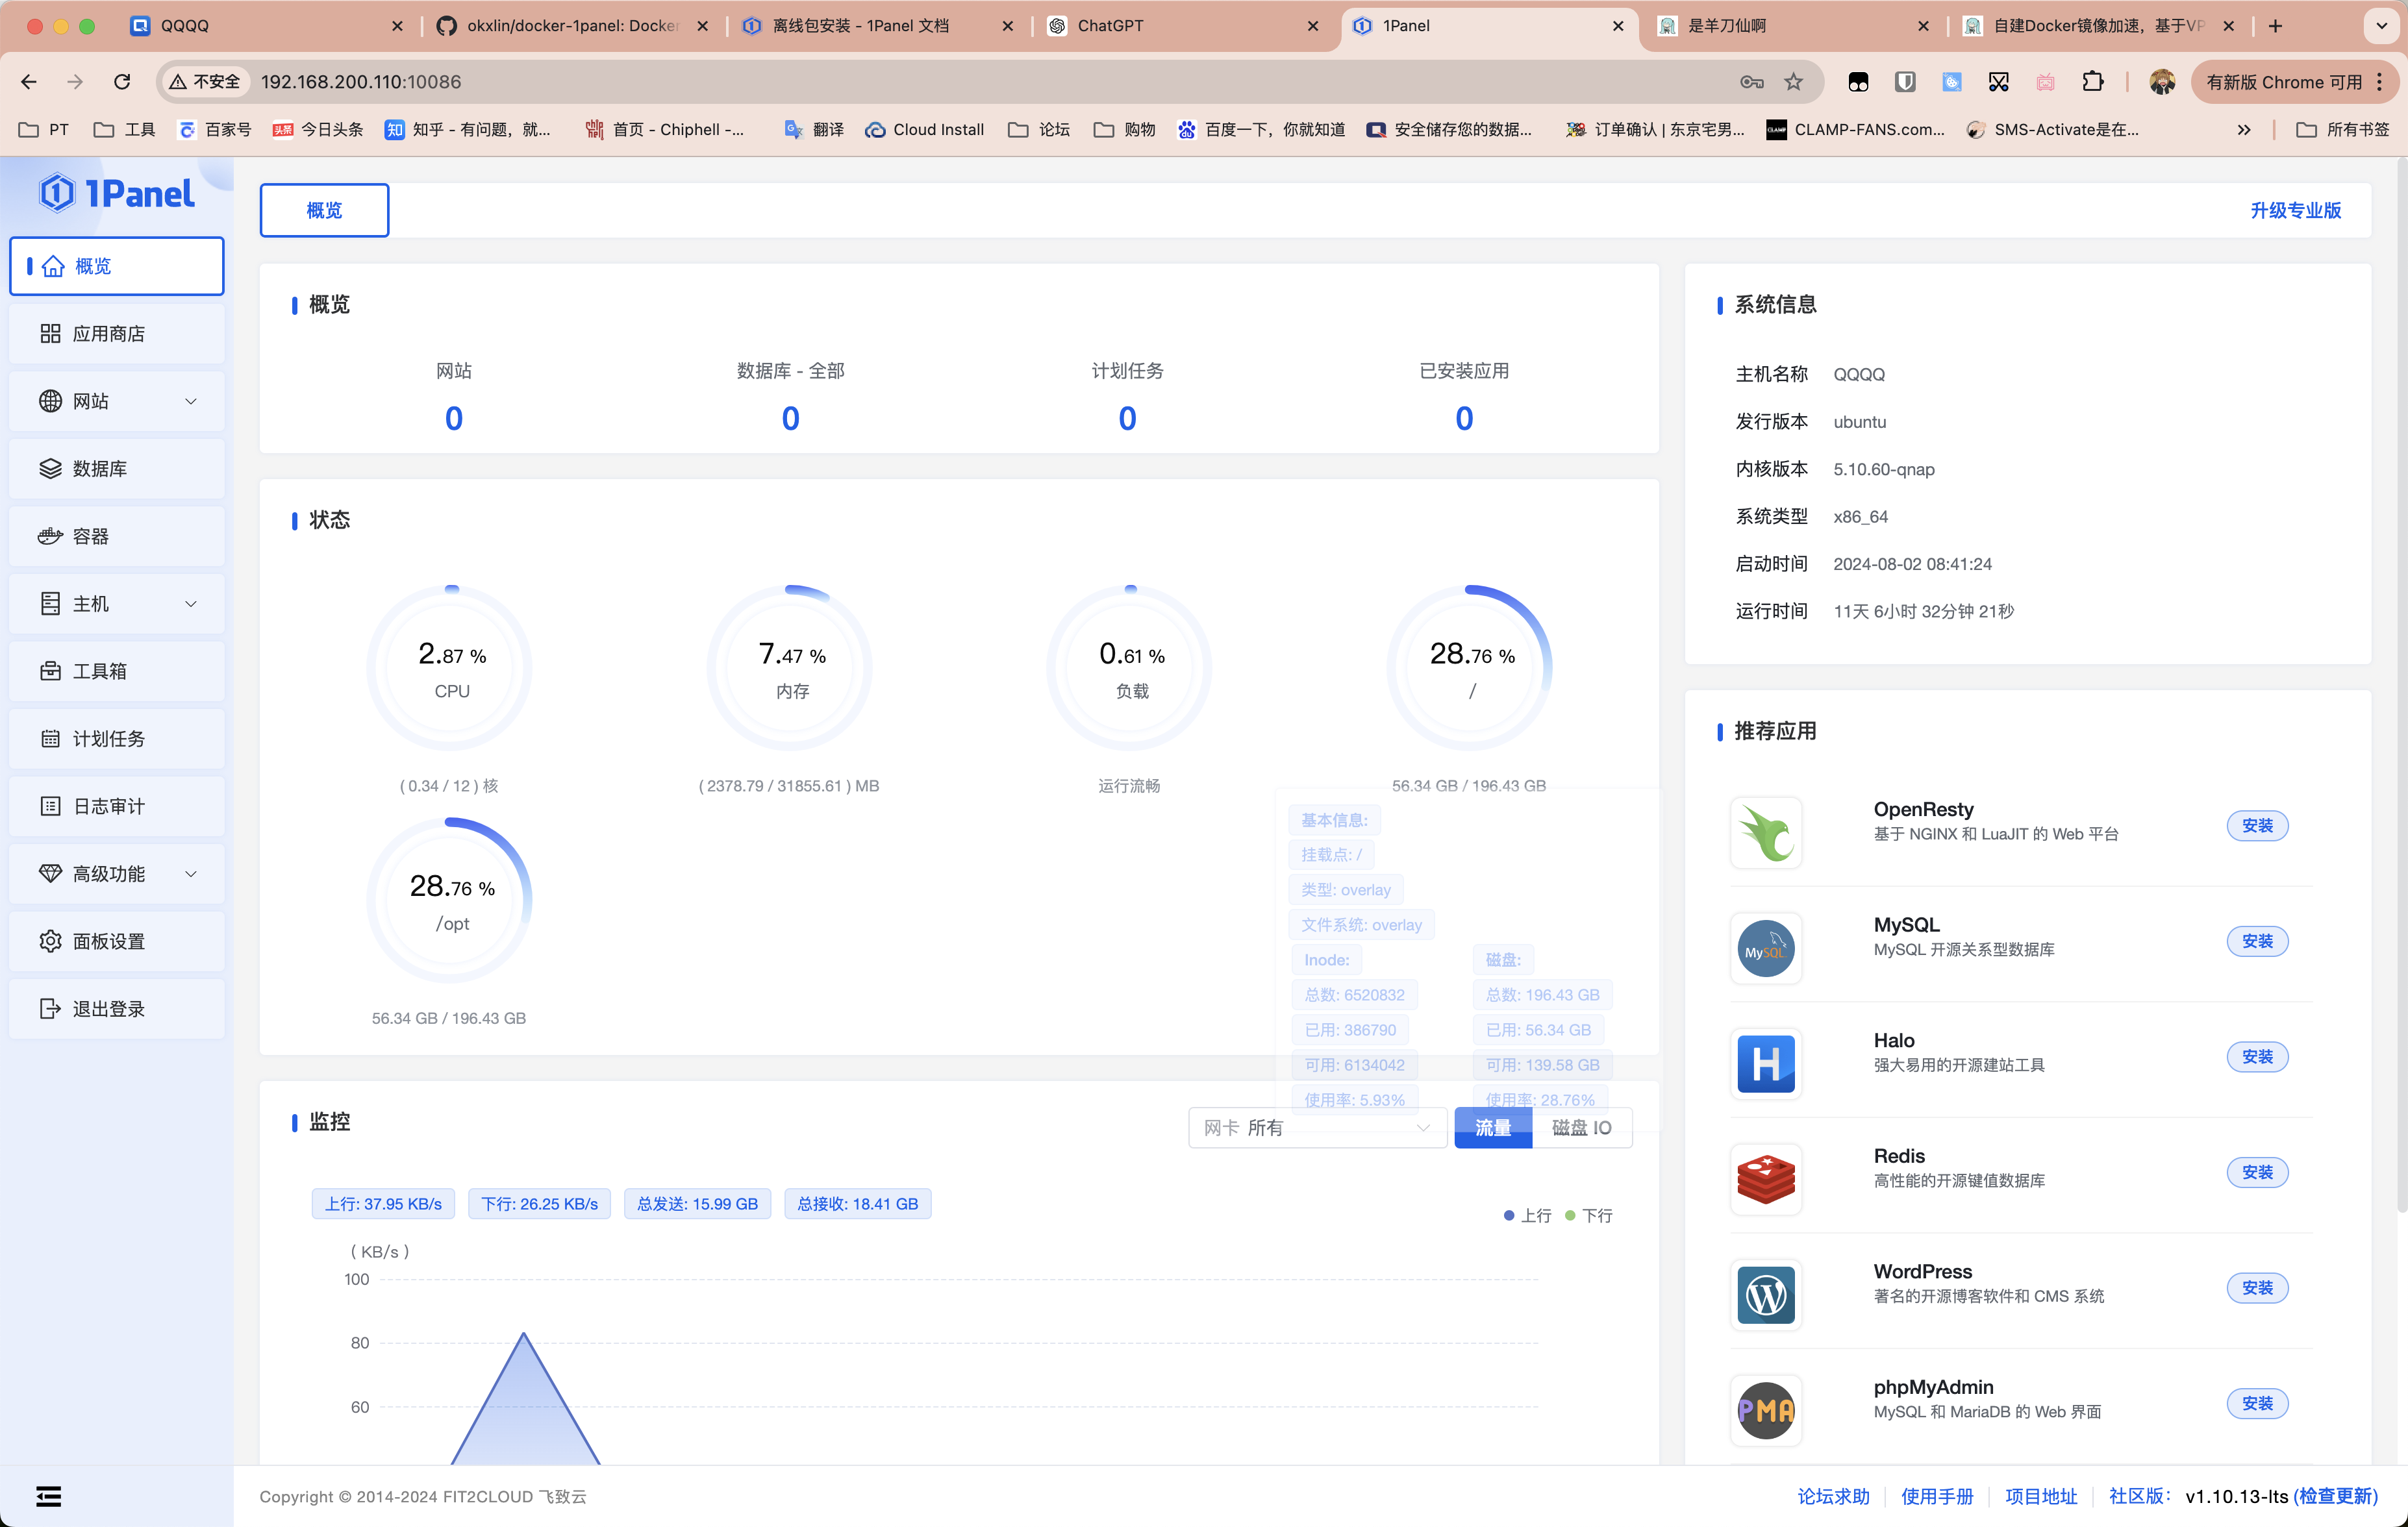Click the 升级专业版 link
This screenshot has height=1527, width=2408.
(2295, 210)
